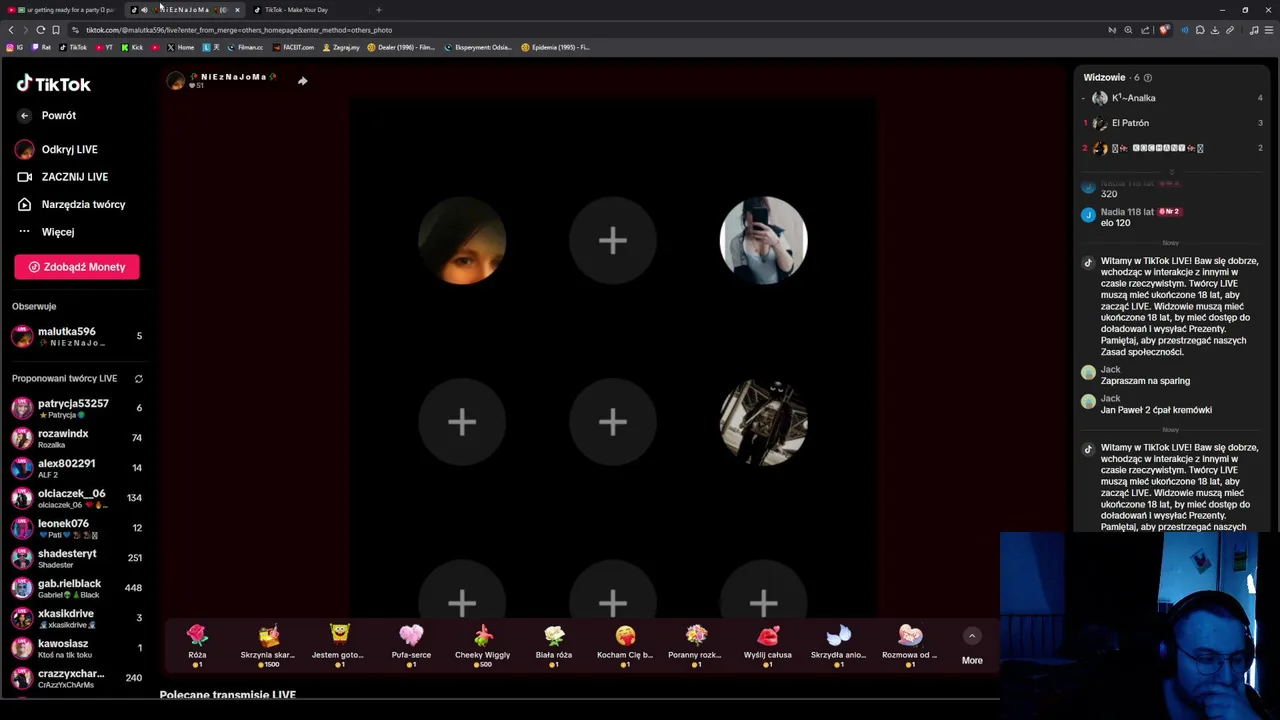
Task: Click the address bar URL
Action: [x=239, y=30]
